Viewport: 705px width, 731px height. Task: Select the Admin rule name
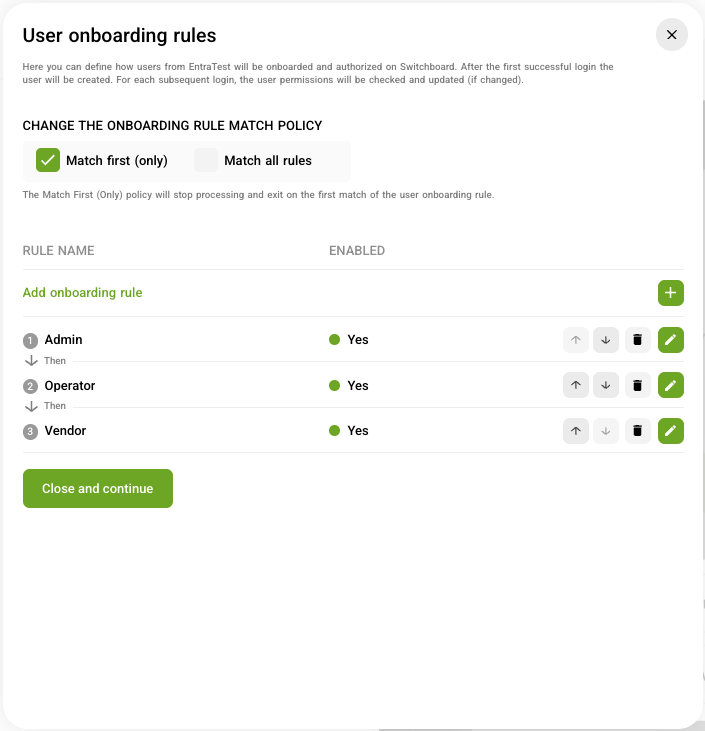(x=64, y=340)
